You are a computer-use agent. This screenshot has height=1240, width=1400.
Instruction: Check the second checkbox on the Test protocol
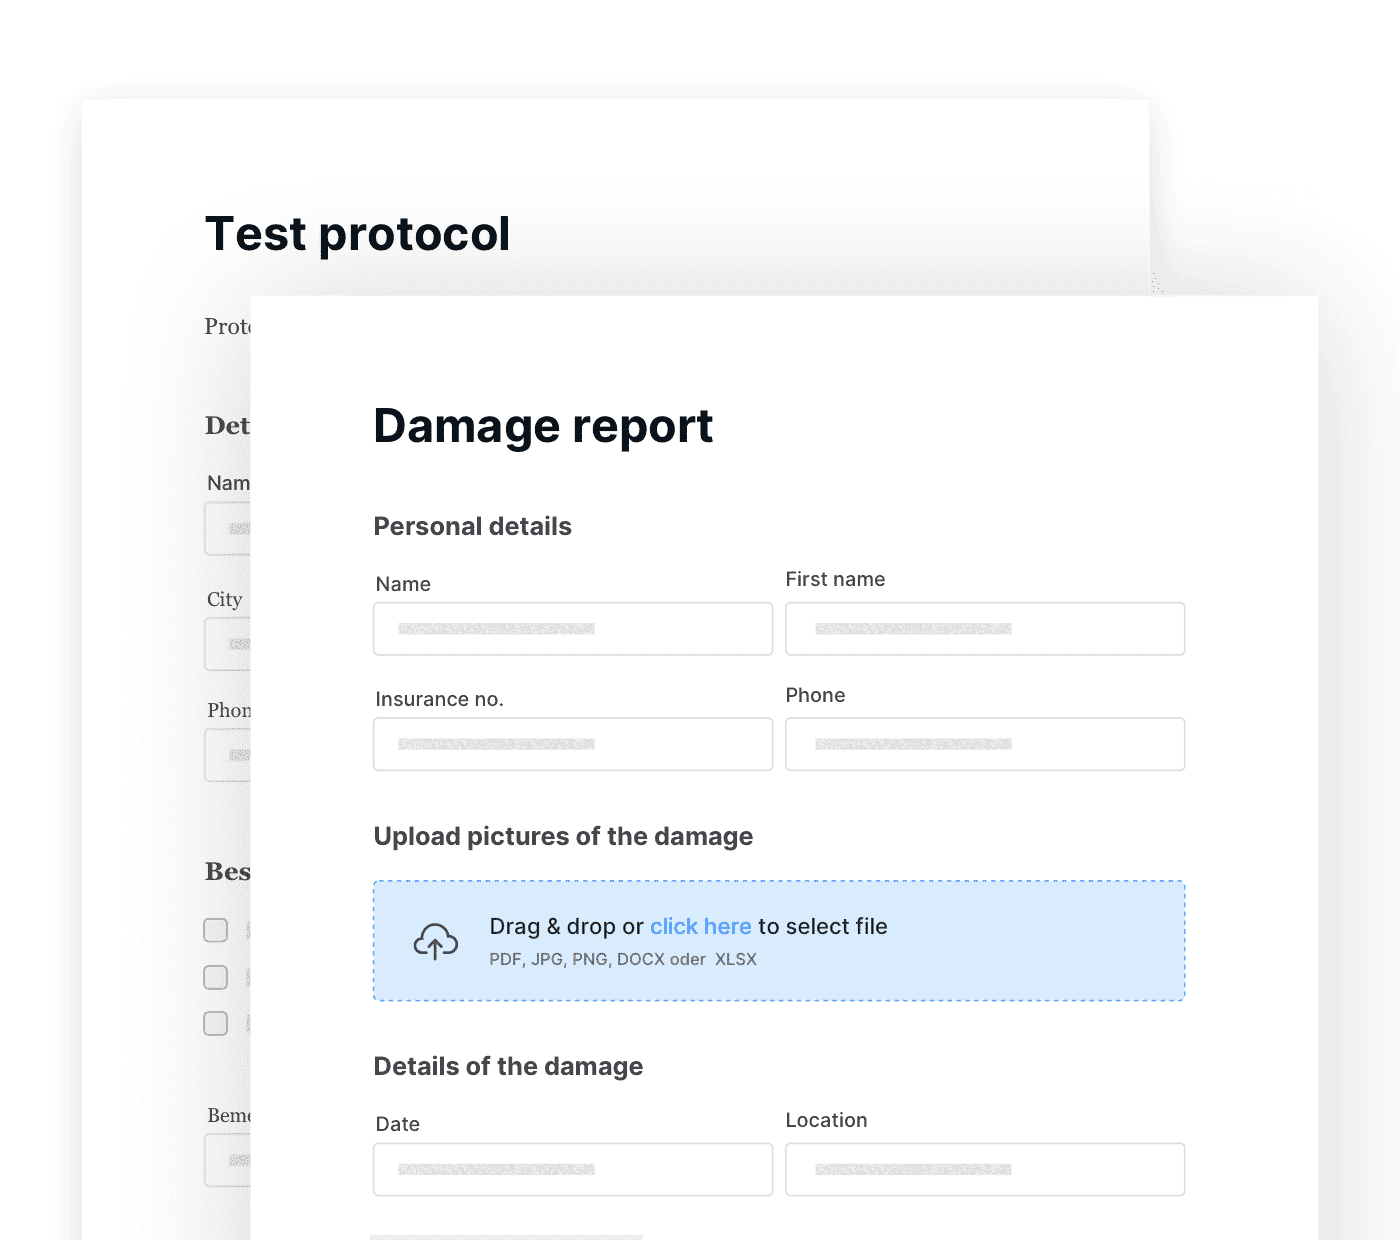(x=215, y=977)
